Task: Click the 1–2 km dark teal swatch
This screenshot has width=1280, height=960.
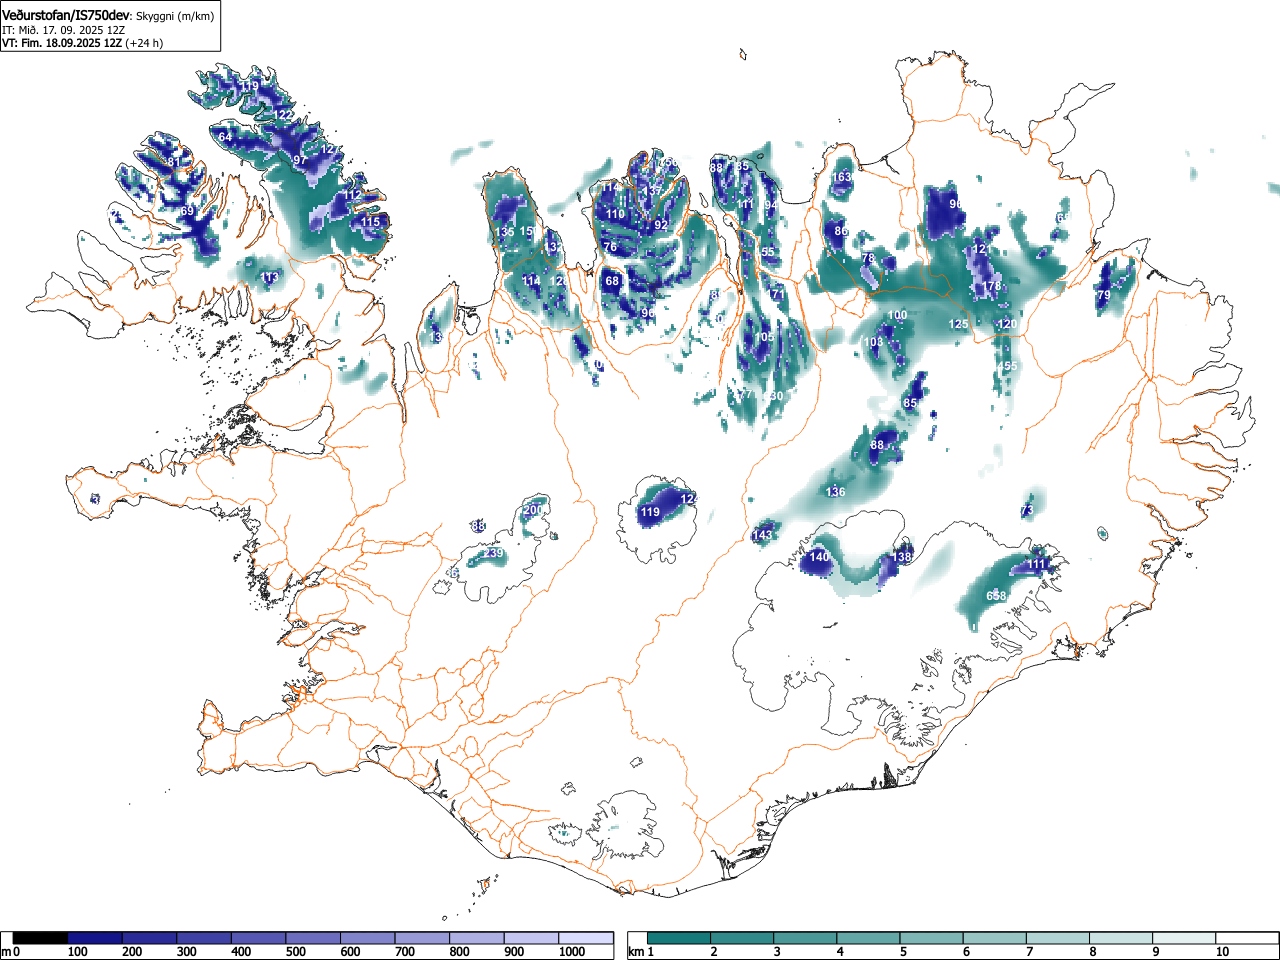Action: click(680, 938)
